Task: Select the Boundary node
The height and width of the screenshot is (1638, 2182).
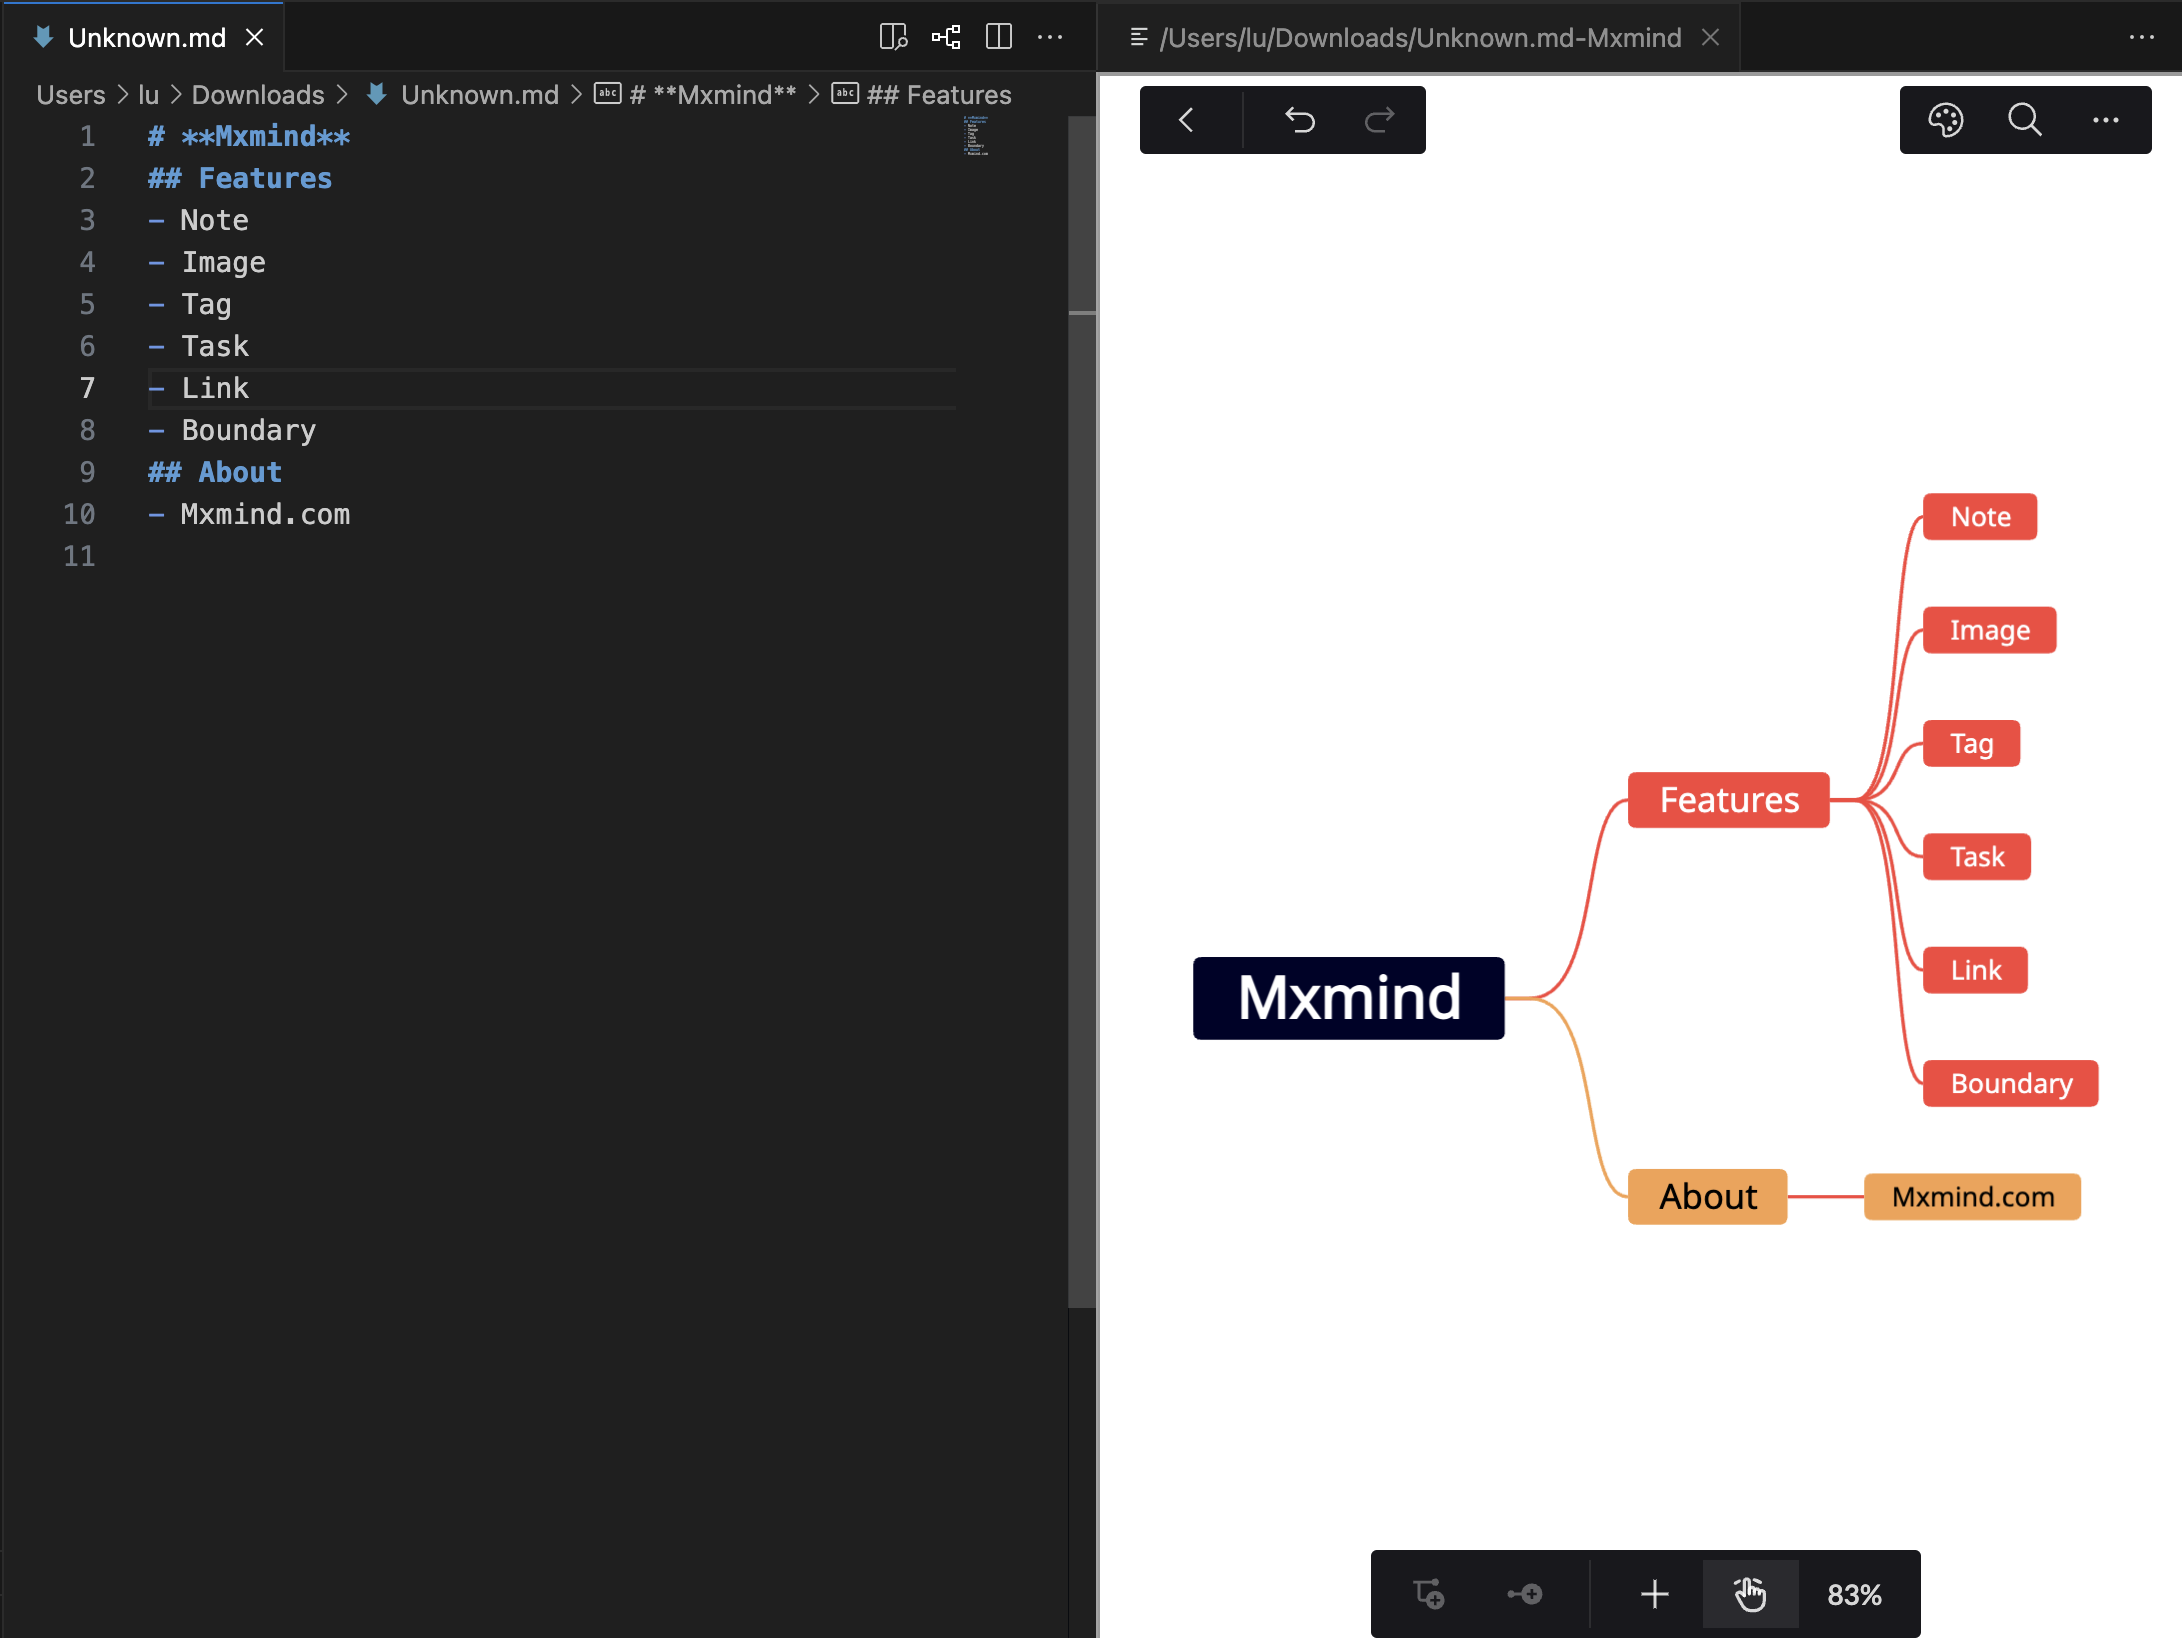Action: pyautogui.click(x=2011, y=1084)
